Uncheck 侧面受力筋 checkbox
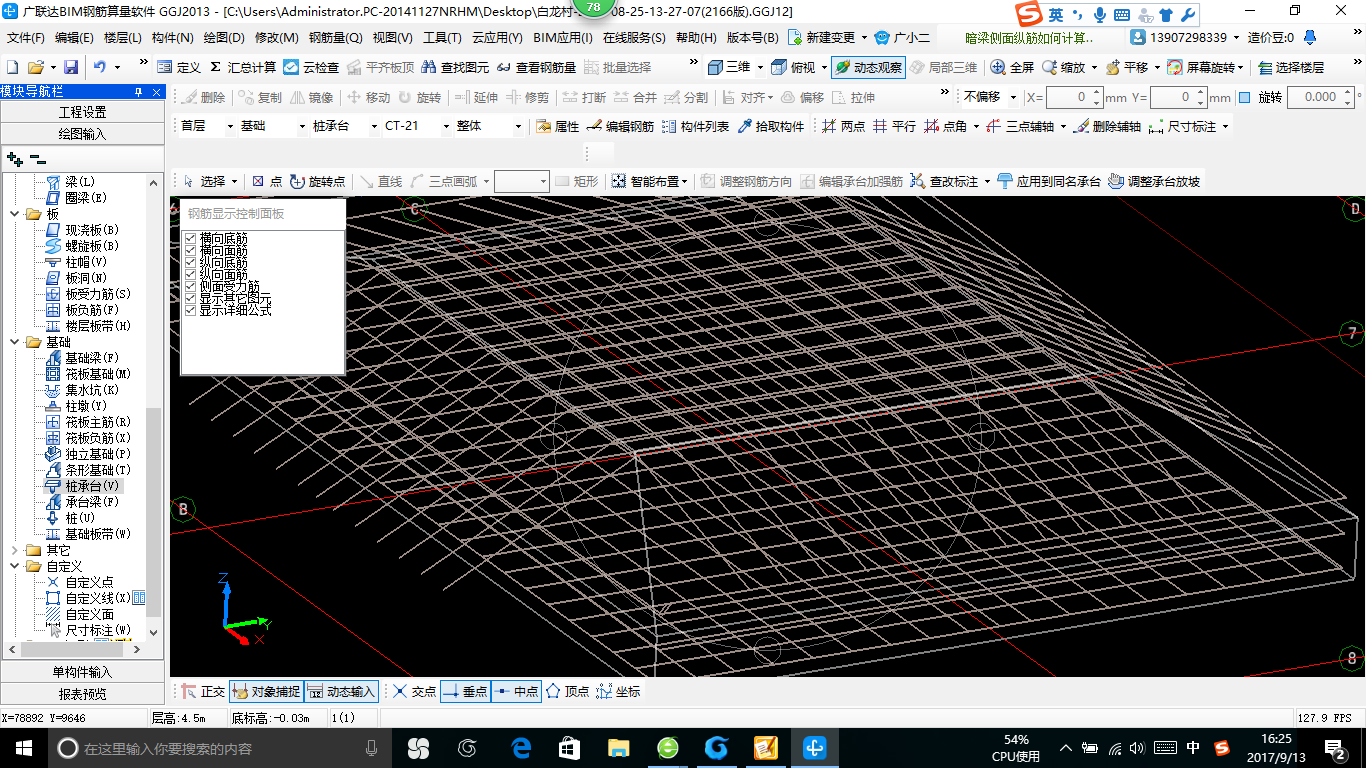 pyautogui.click(x=190, y=287)
